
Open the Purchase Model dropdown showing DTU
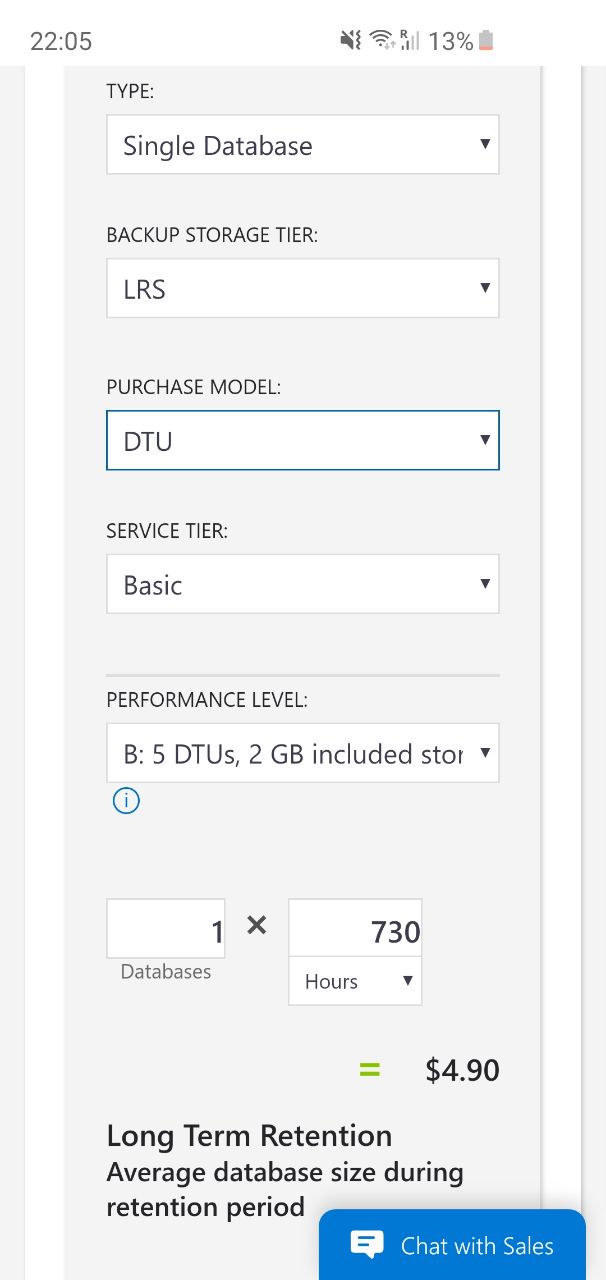[302, 440]
